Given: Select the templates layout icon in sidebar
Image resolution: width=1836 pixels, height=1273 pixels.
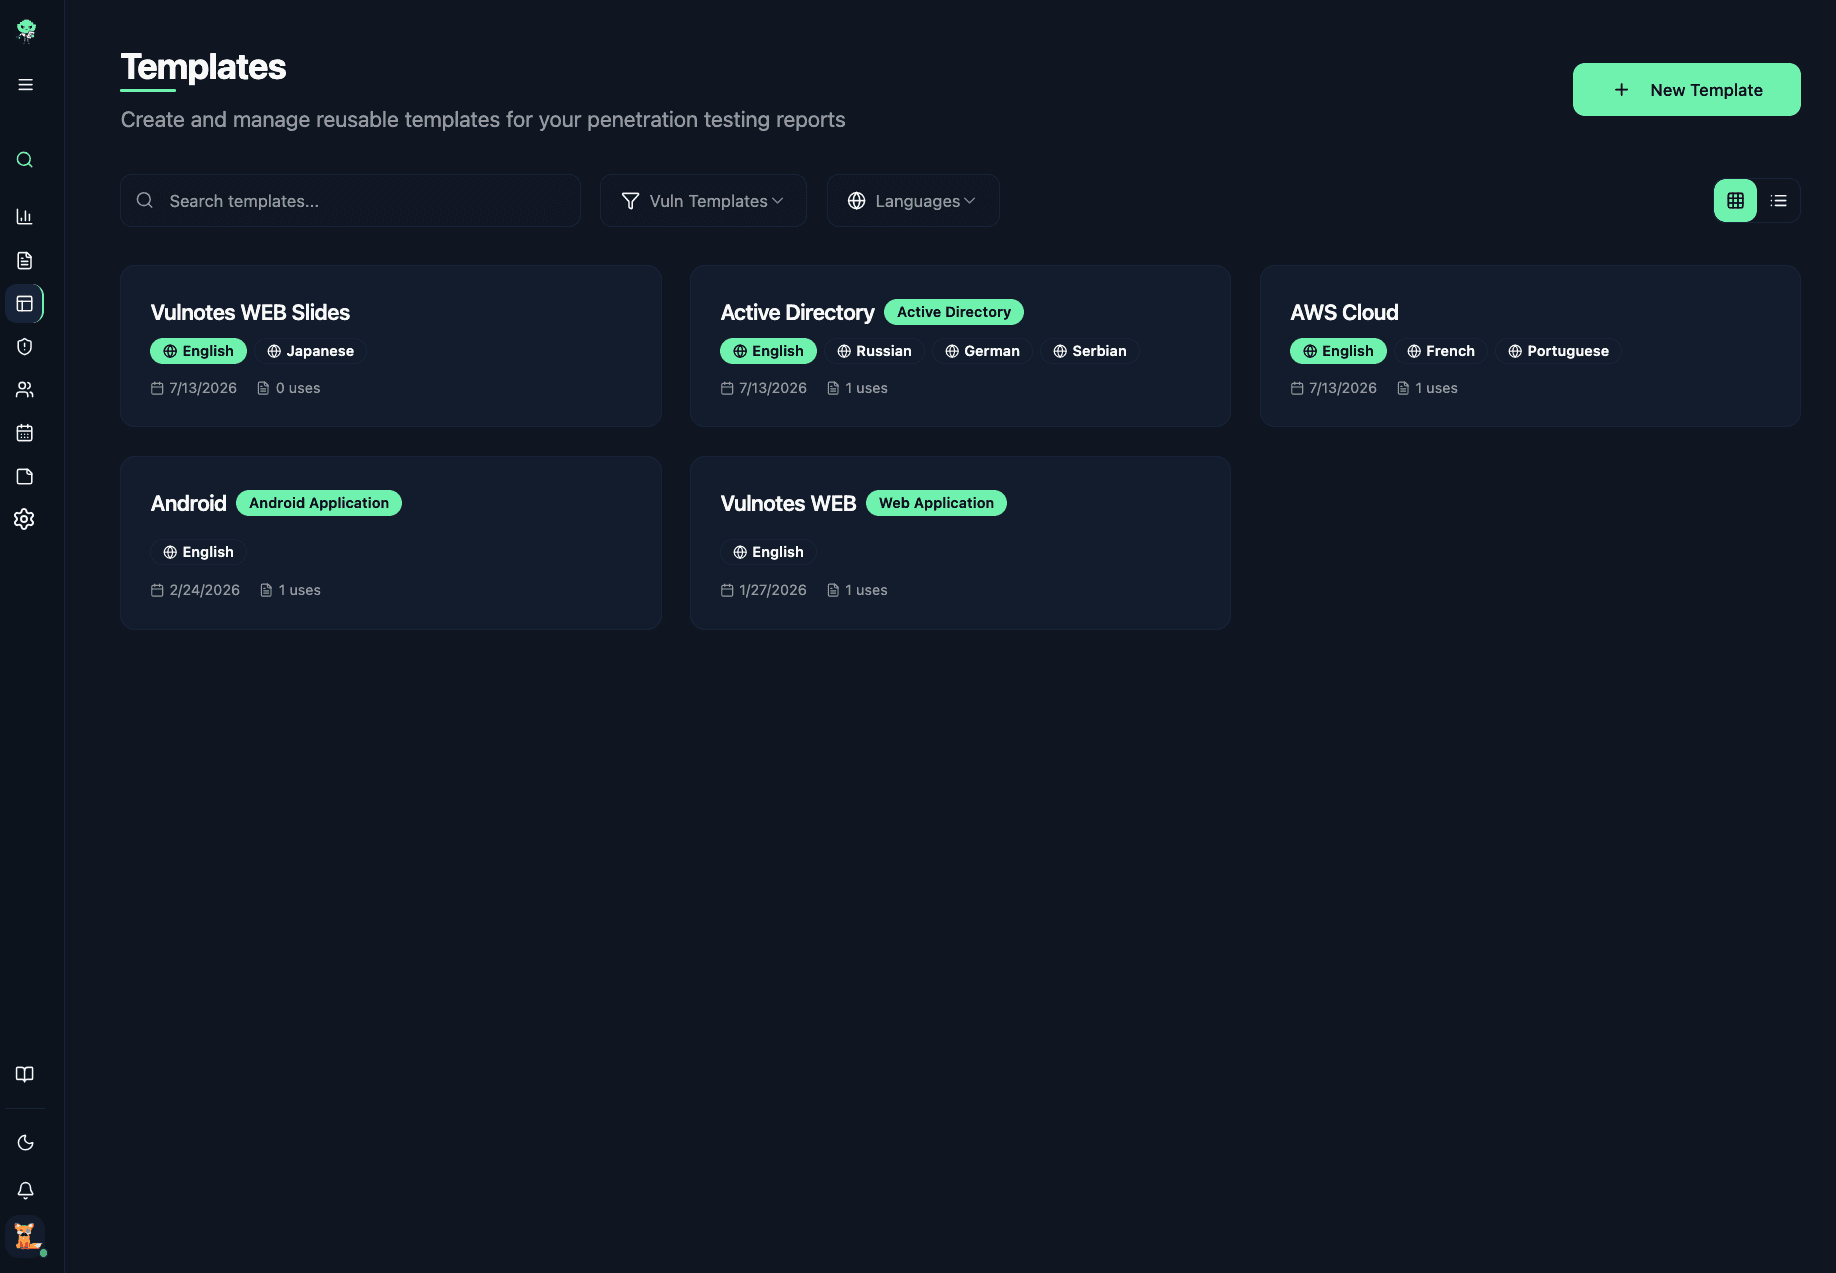Looking at the screenshot, I should click(x=25, y=304).
